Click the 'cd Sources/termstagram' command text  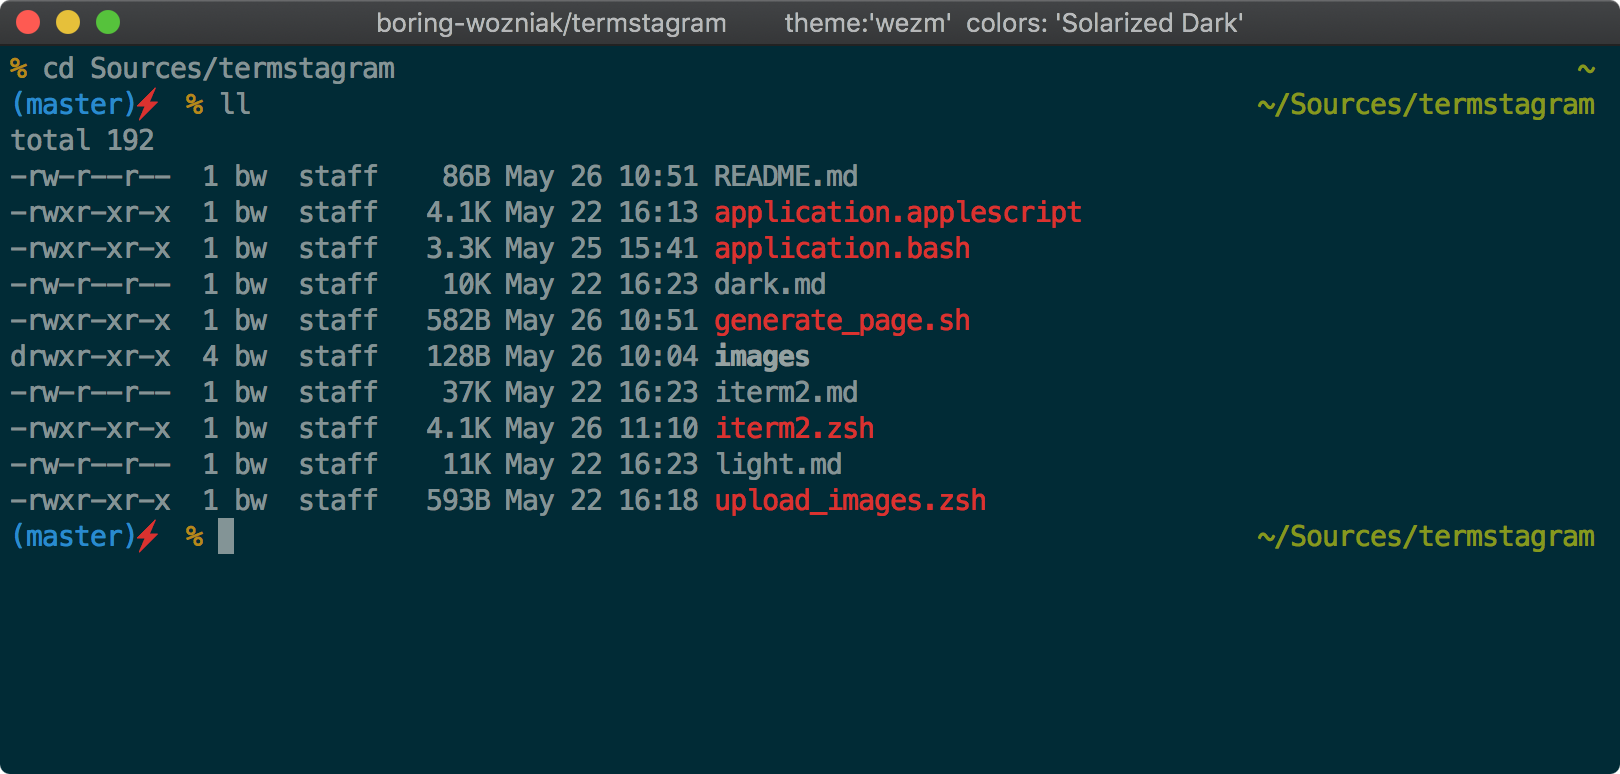pos(218,68)
